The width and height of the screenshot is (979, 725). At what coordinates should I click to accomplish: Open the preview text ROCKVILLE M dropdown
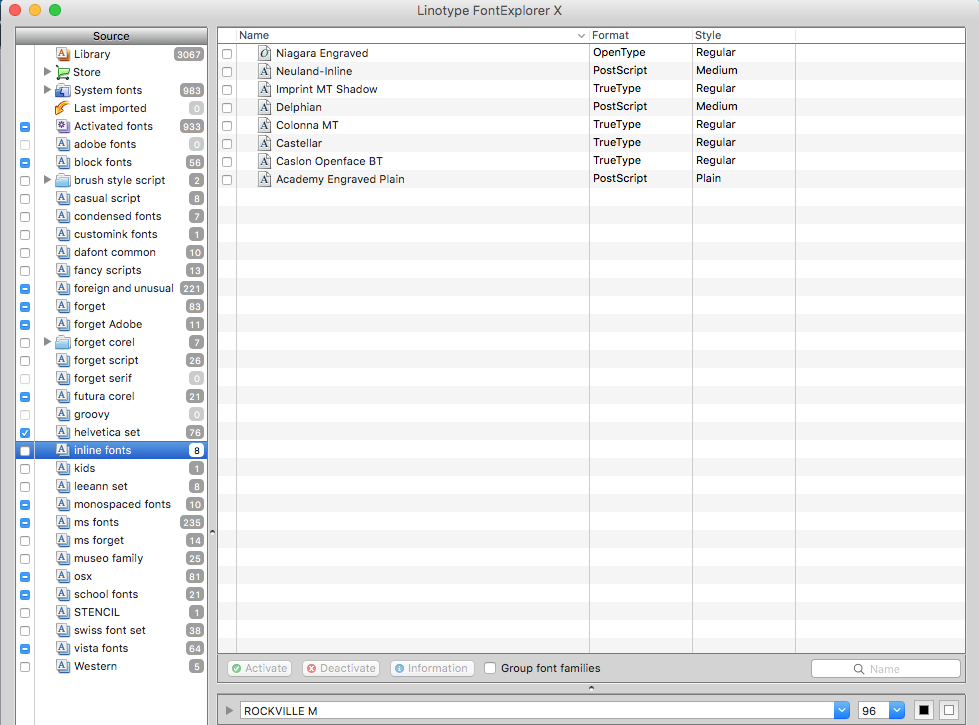point(842,711)
